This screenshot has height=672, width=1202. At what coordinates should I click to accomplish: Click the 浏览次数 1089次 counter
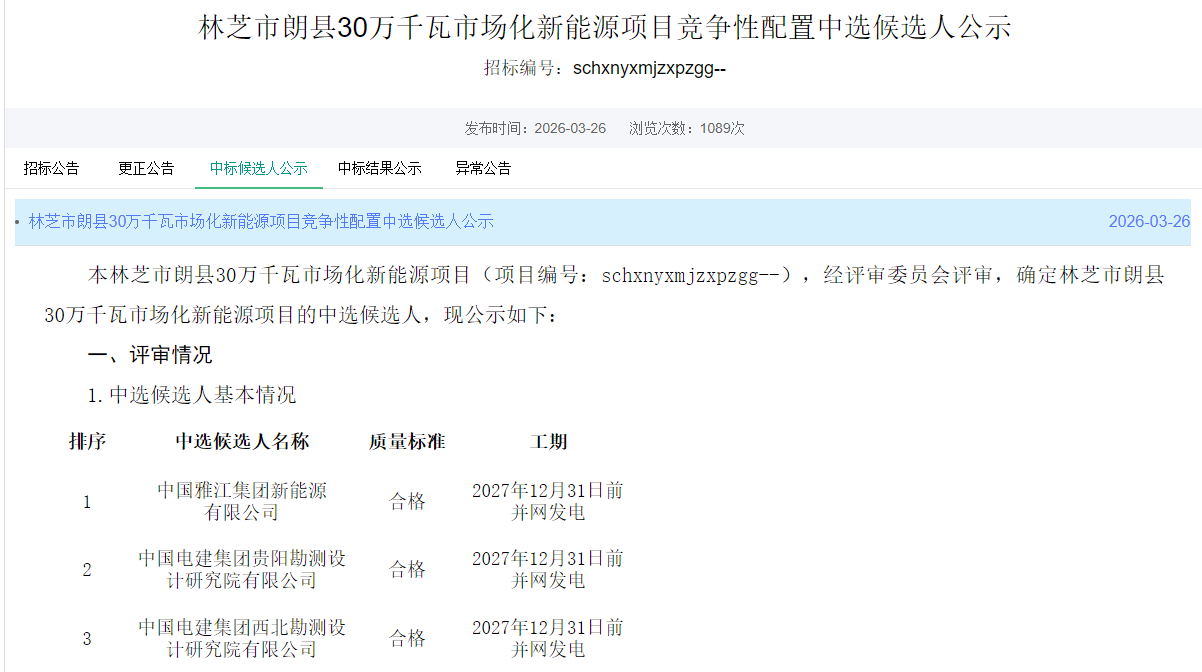coord(686,128)
